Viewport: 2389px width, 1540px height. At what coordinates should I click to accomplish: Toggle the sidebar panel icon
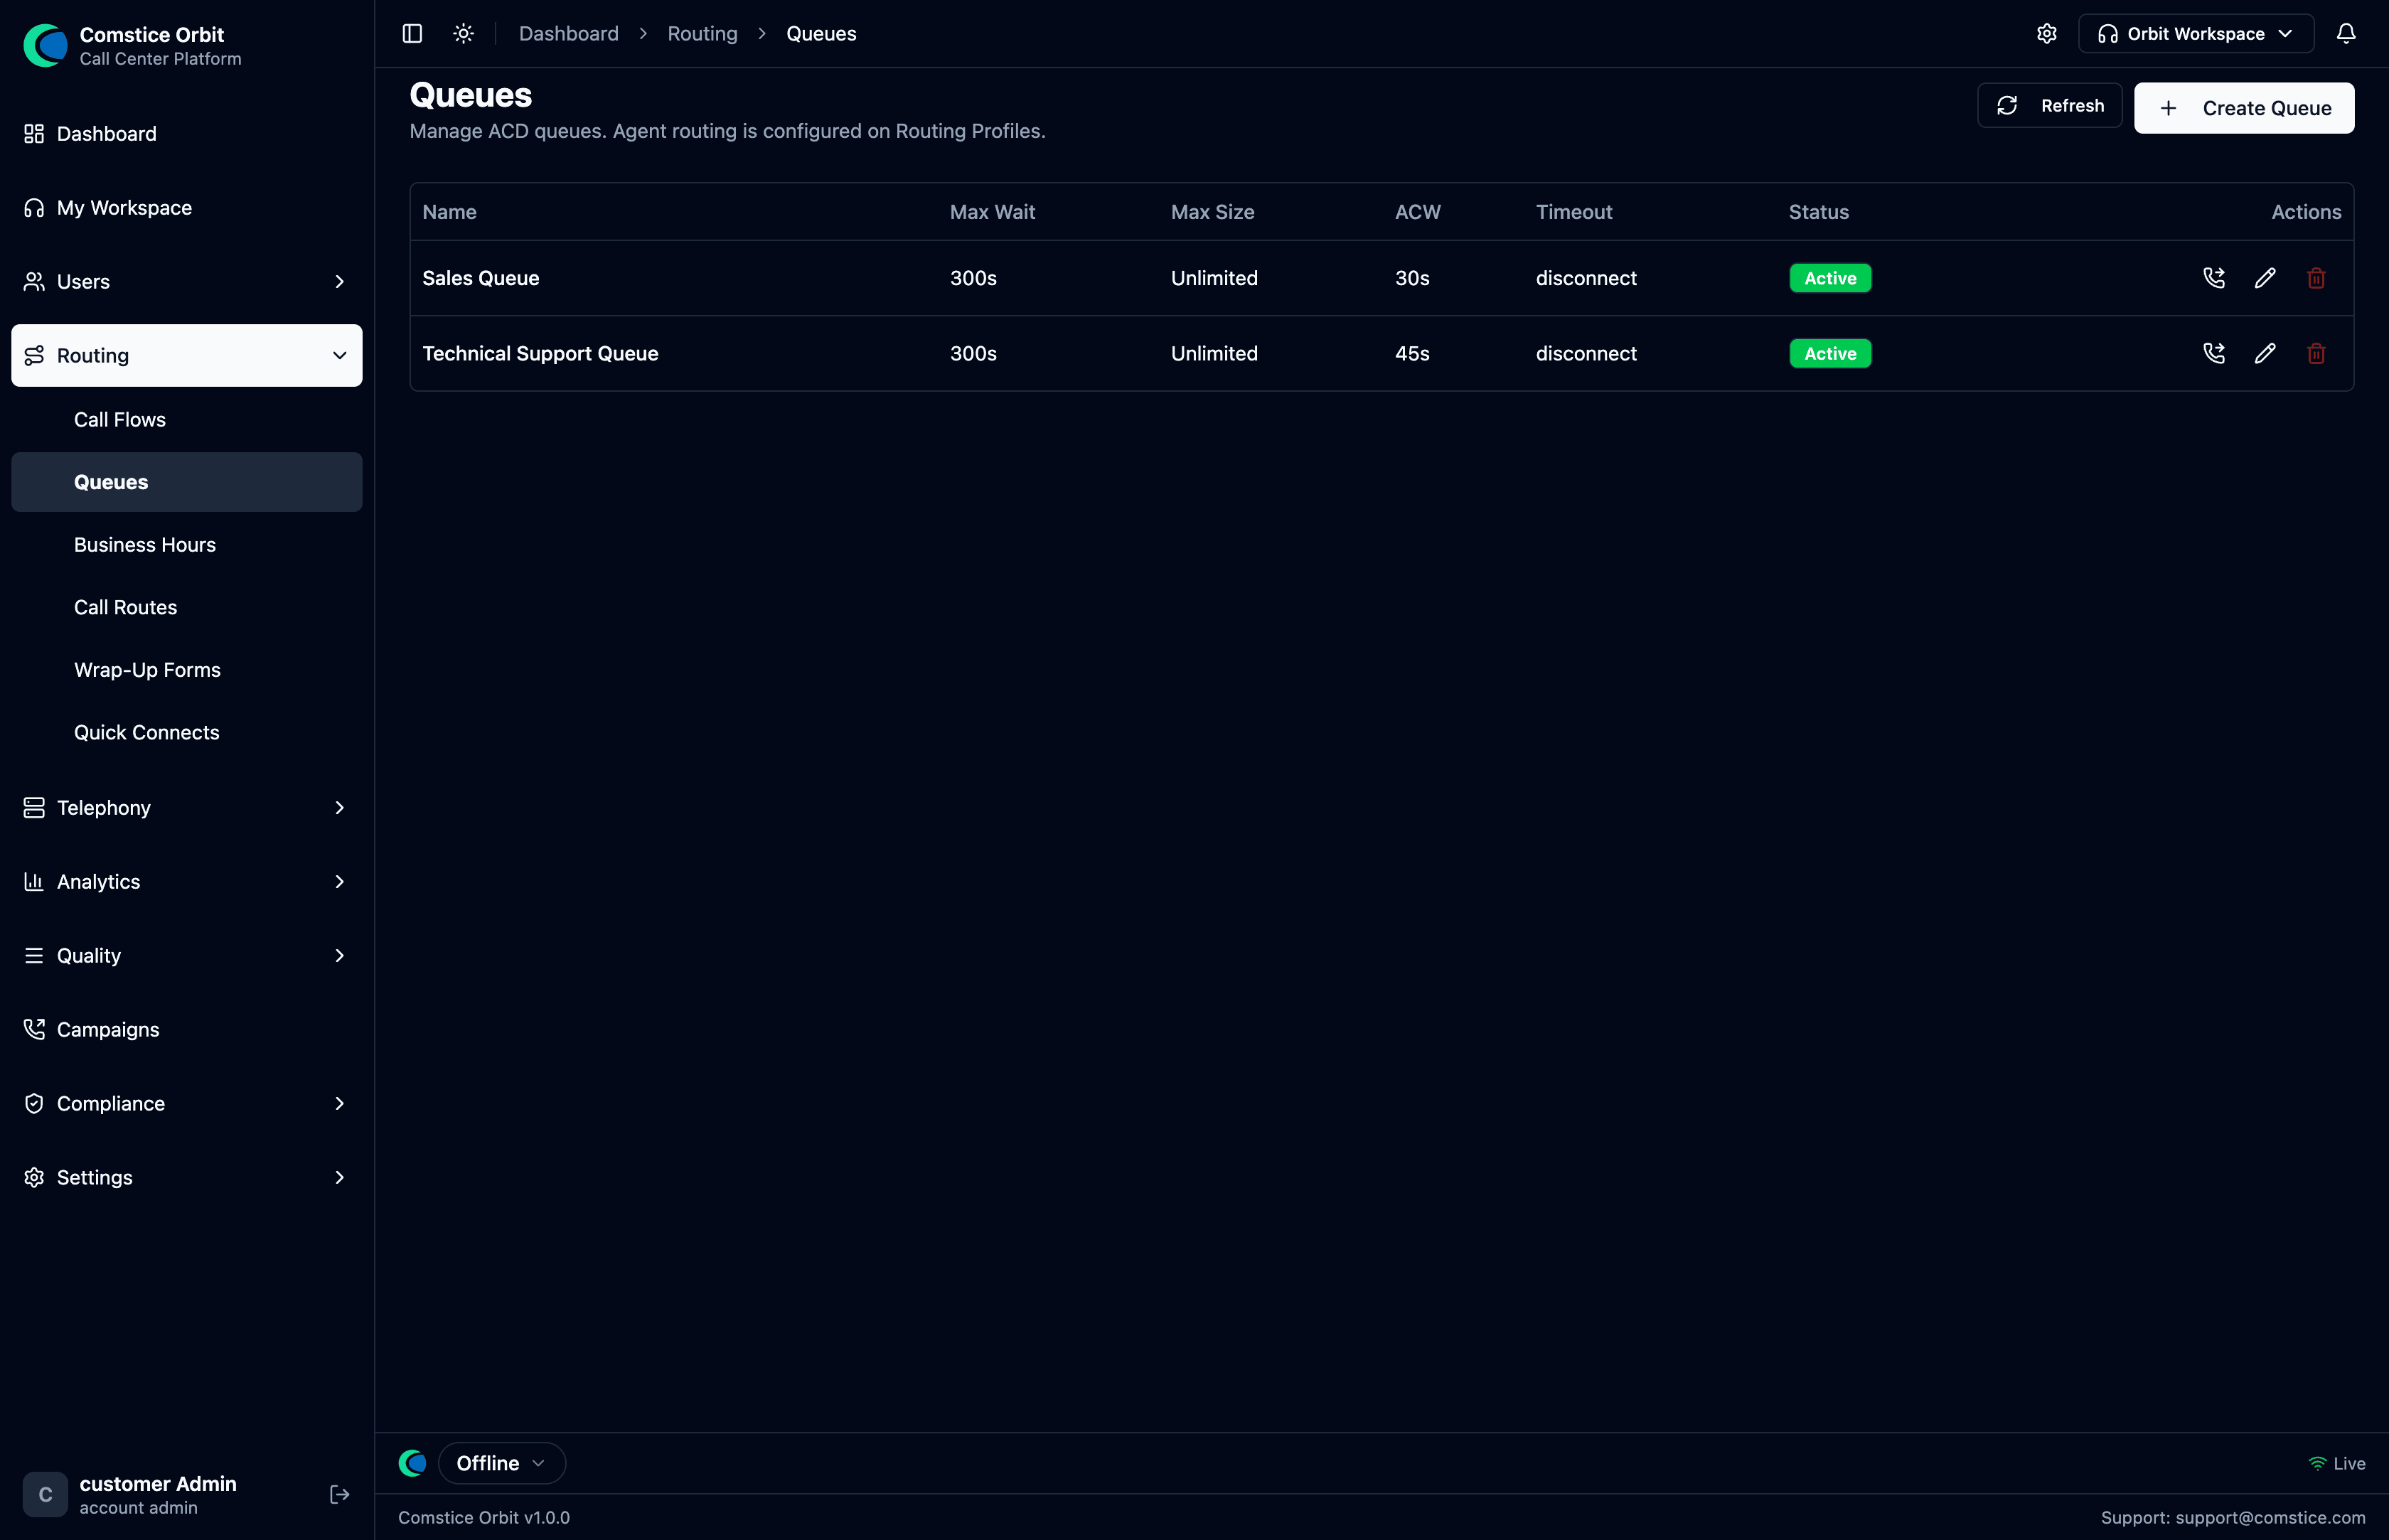click(412, 33)
